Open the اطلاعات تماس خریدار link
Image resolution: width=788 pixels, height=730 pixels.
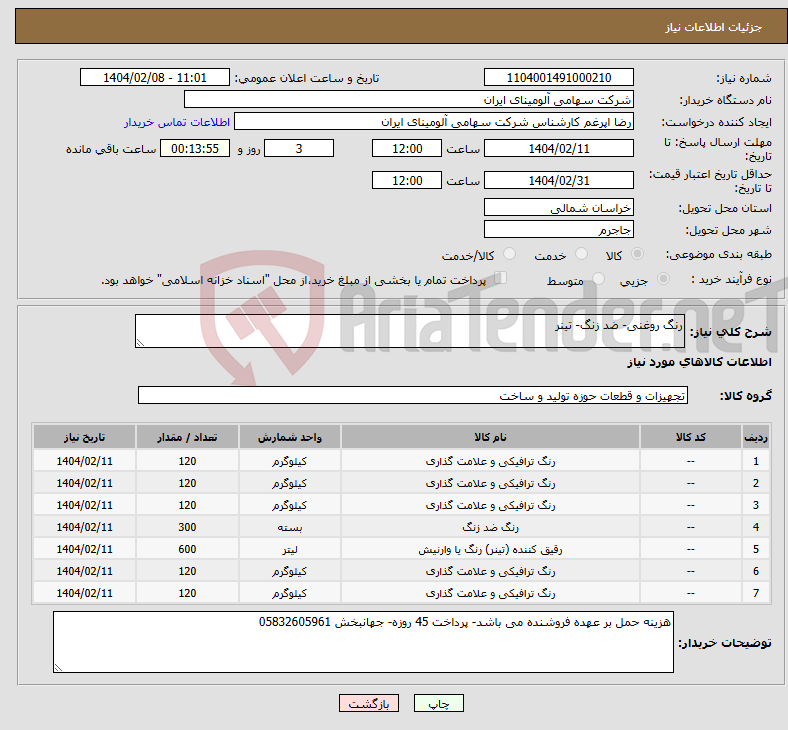[177, 122]
